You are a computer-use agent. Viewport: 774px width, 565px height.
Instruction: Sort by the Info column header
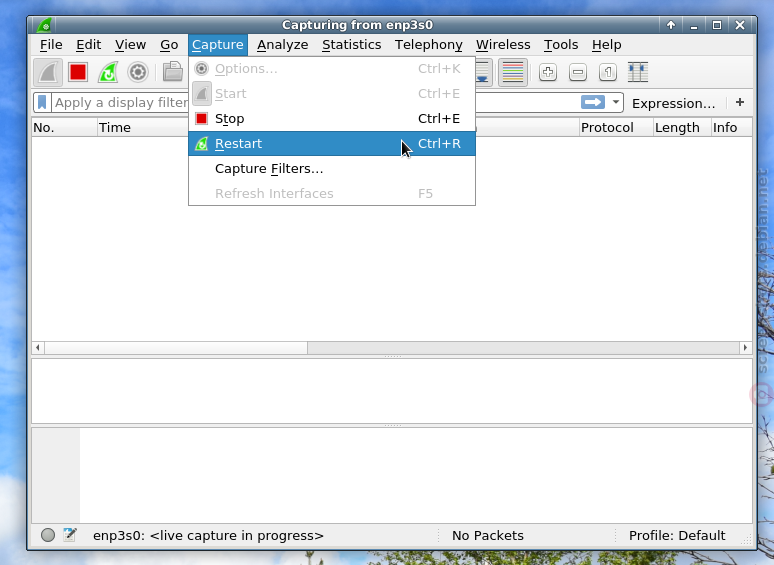click(x=732, y=127)
